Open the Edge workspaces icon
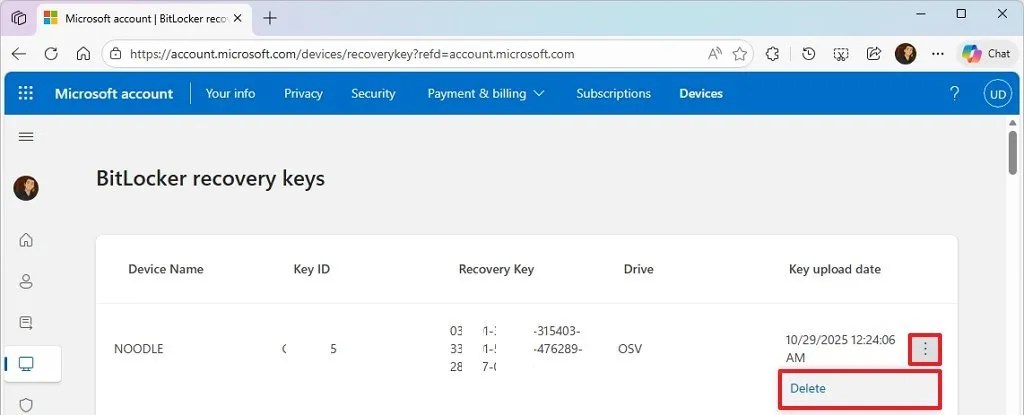 click(x=19, y=18)
